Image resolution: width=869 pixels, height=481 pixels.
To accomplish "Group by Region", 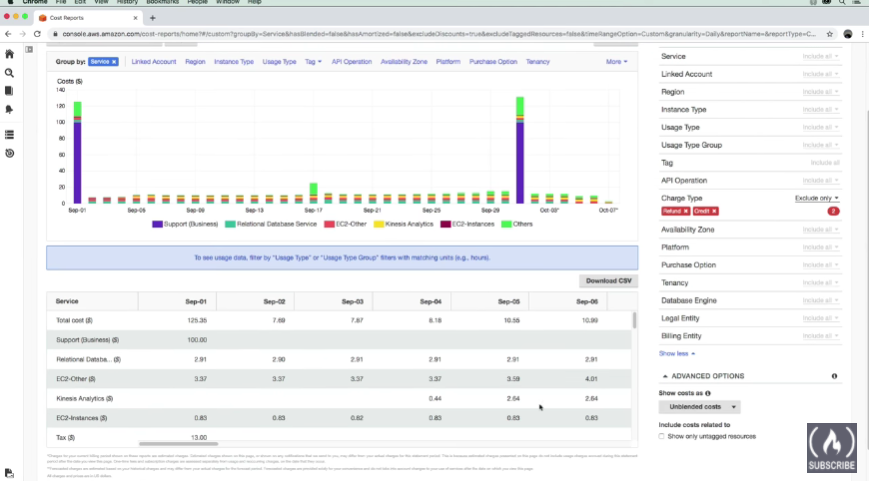I will [x=195, y=62].
